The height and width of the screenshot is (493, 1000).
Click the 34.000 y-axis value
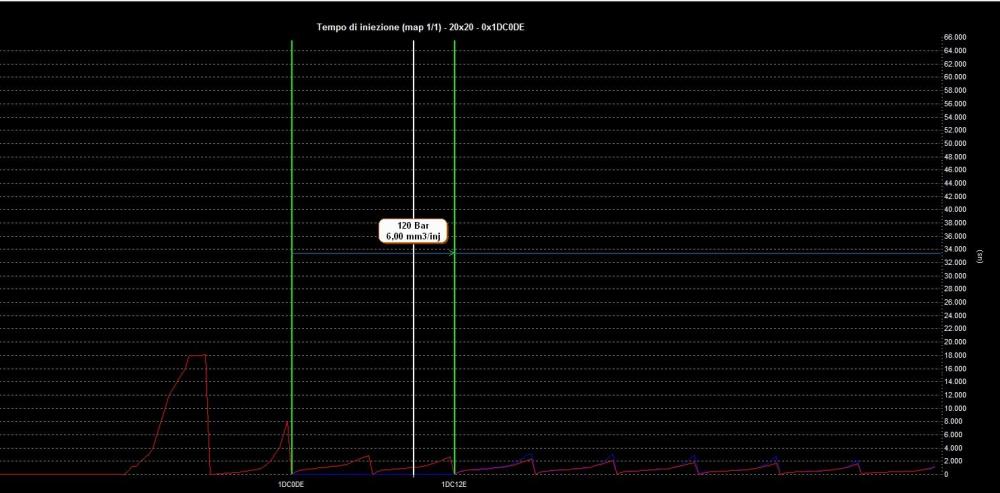click(x=955, y=249)
